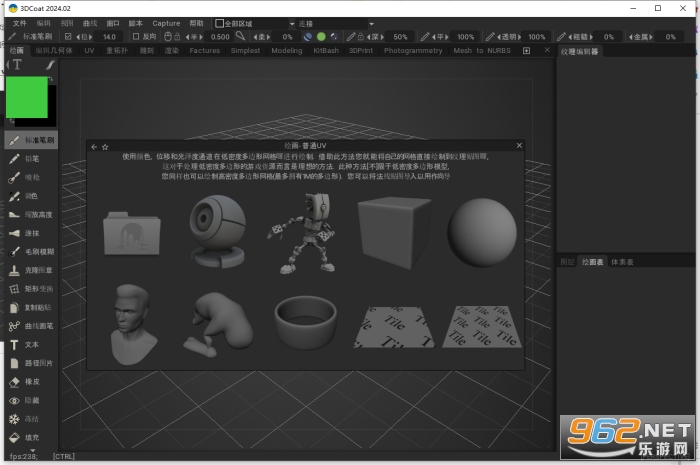This screenshot has width=700, height=465.
Task: Toggle the checkbox before the 14.0 value
Action: pyautogui.click(x=68, y=37)
